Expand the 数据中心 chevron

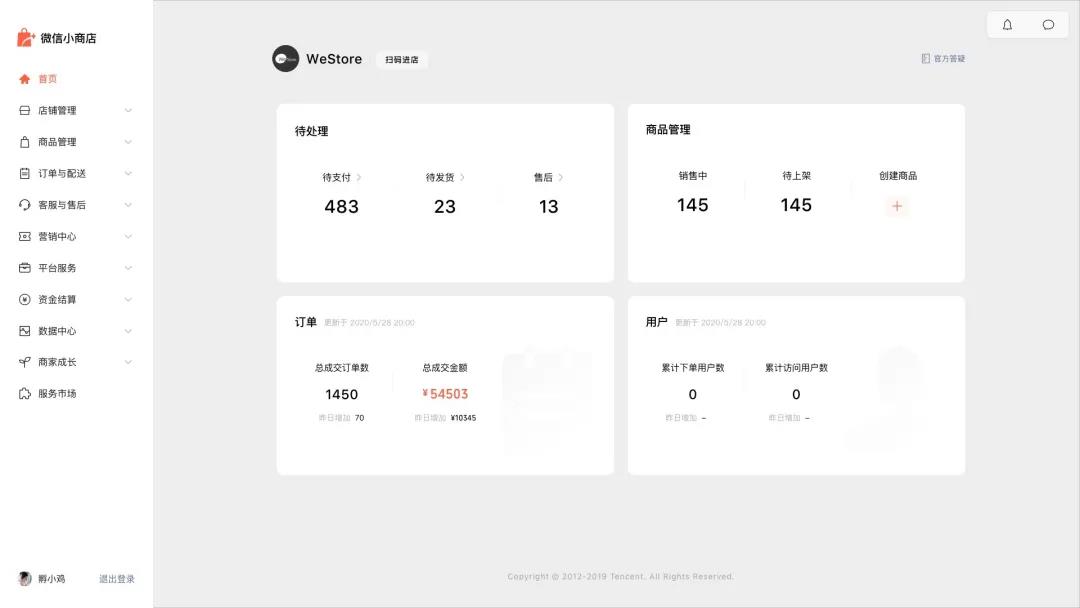128,331
